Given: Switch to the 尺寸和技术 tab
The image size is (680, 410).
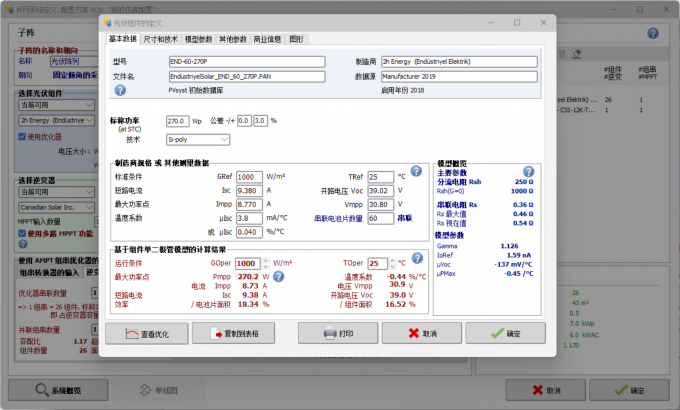Looking at the screenshot, I should [160, 39].
